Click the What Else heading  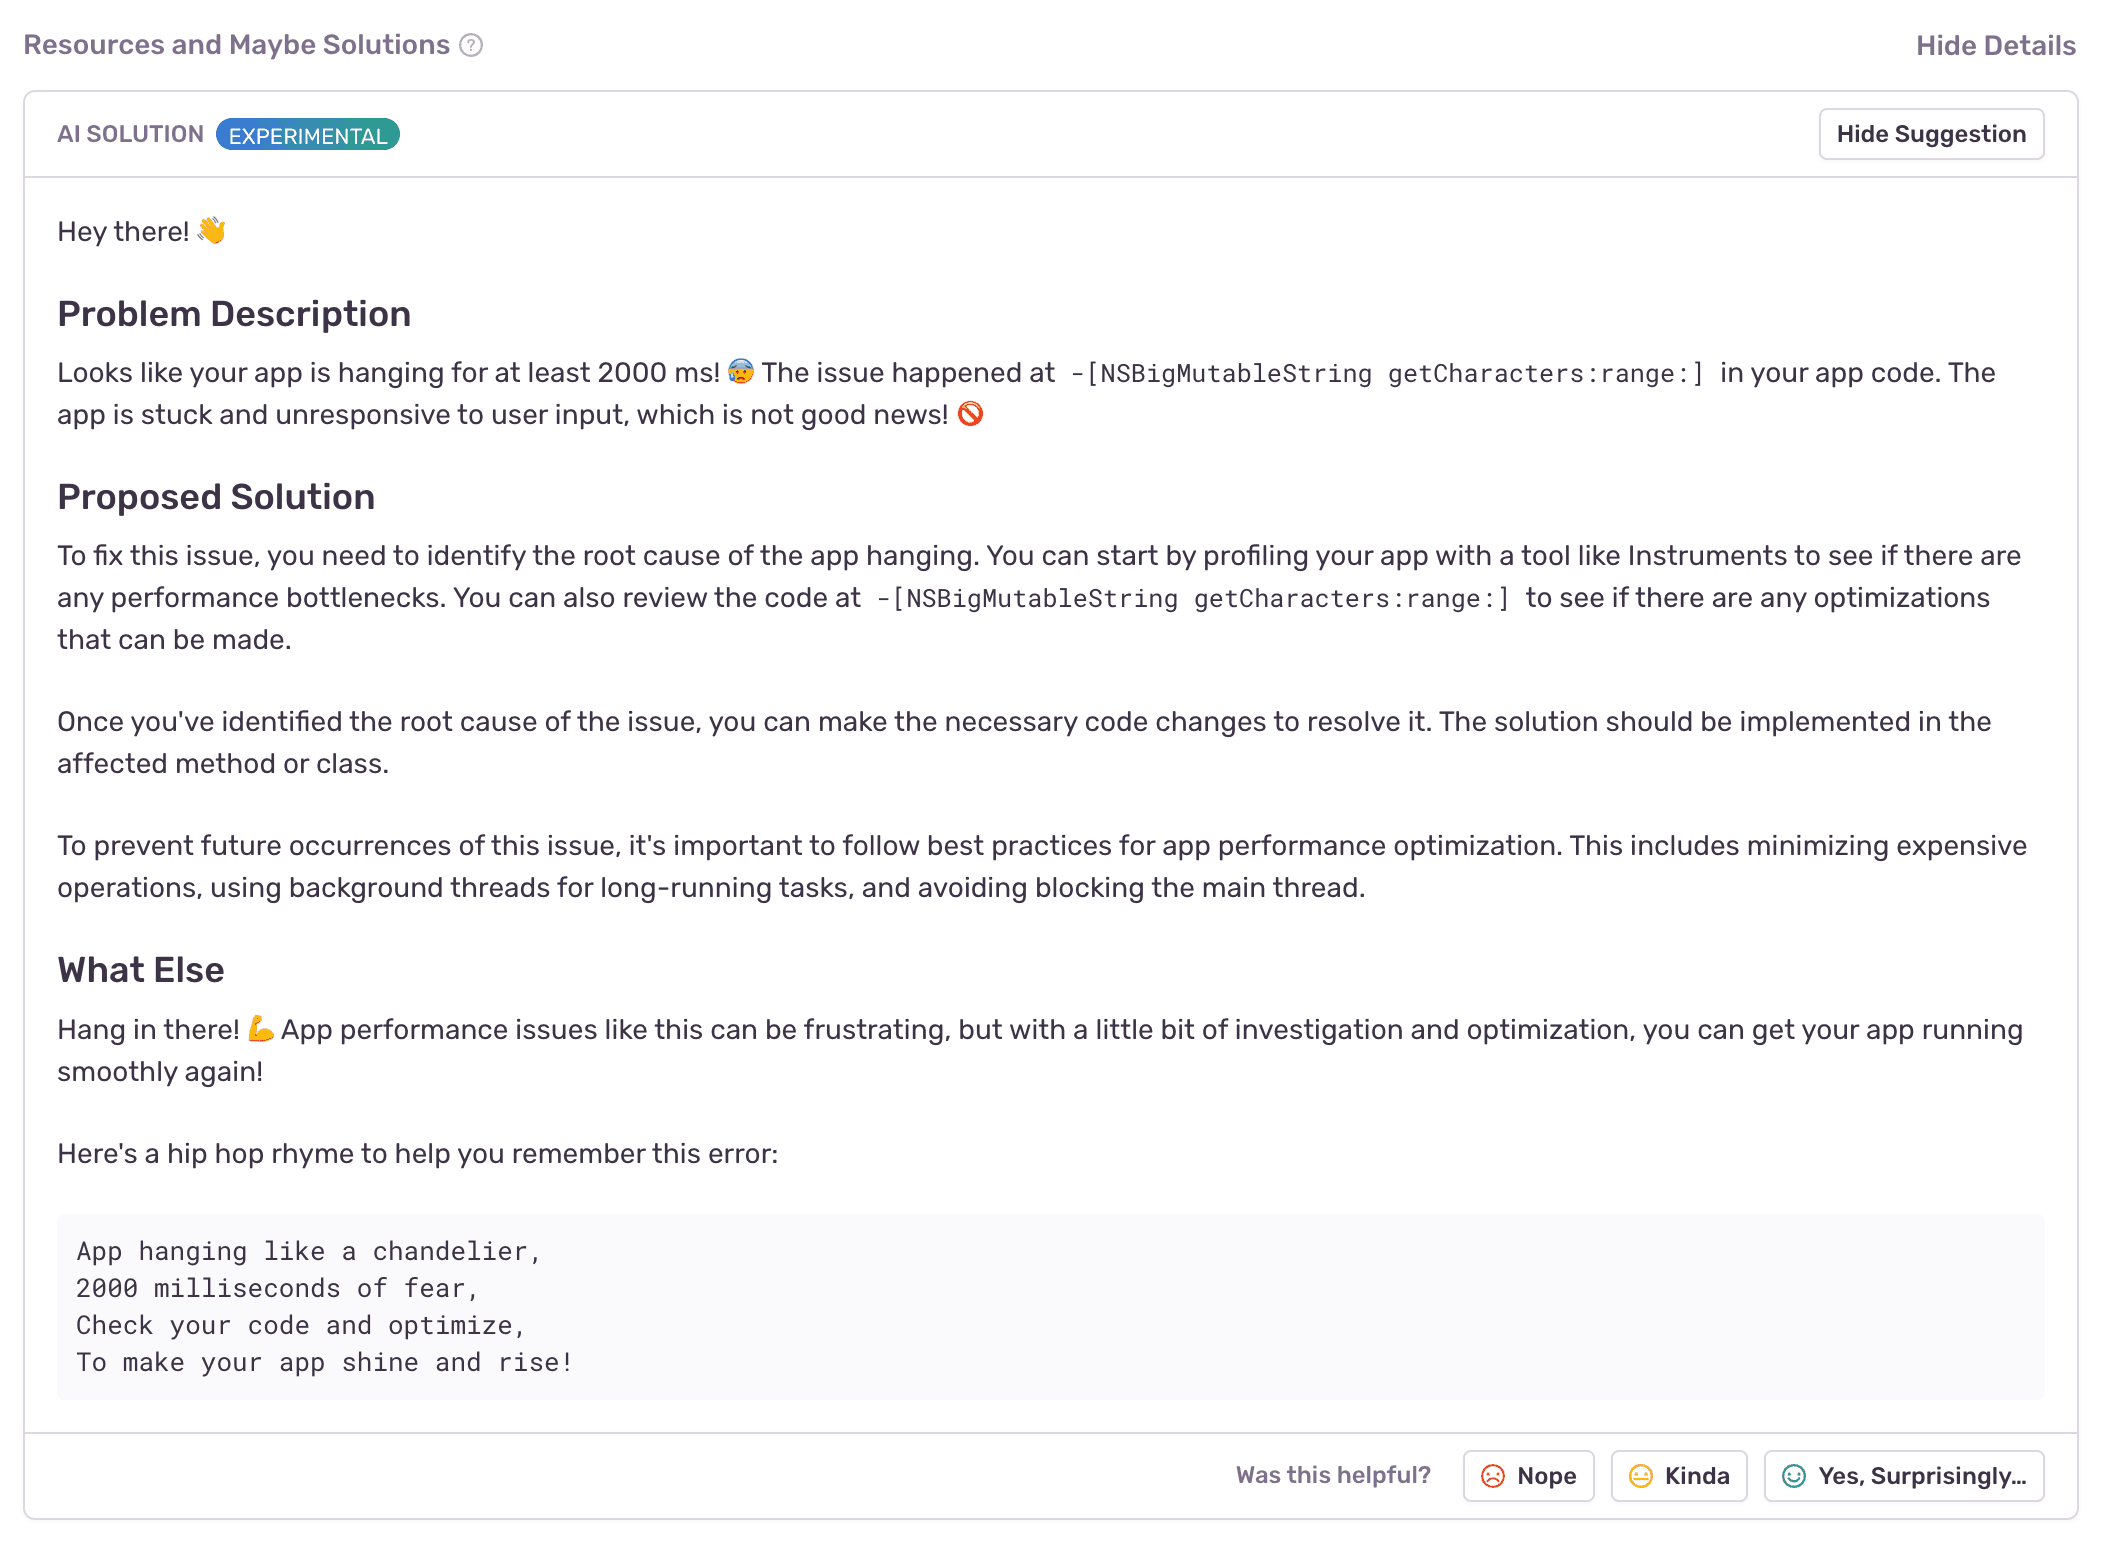[141, 970]
